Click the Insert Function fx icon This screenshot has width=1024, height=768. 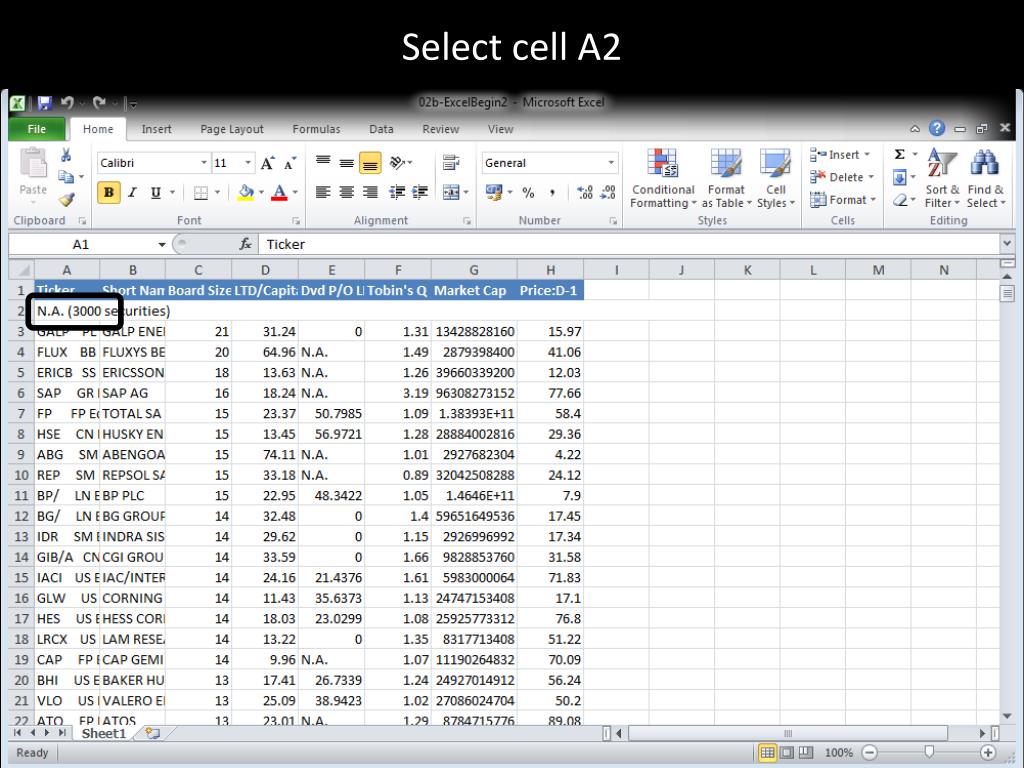click(245, 244)
